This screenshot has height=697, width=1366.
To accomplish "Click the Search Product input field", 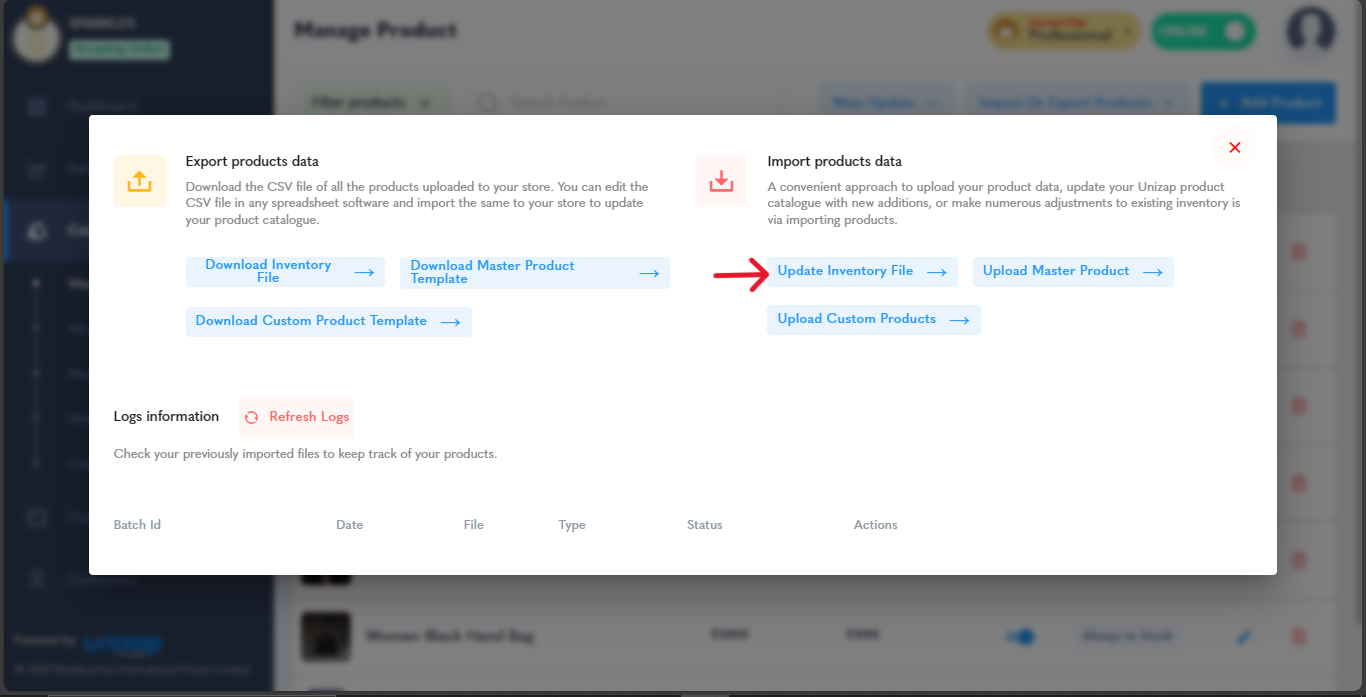I will pyautogui.click(x=620, y=102).
